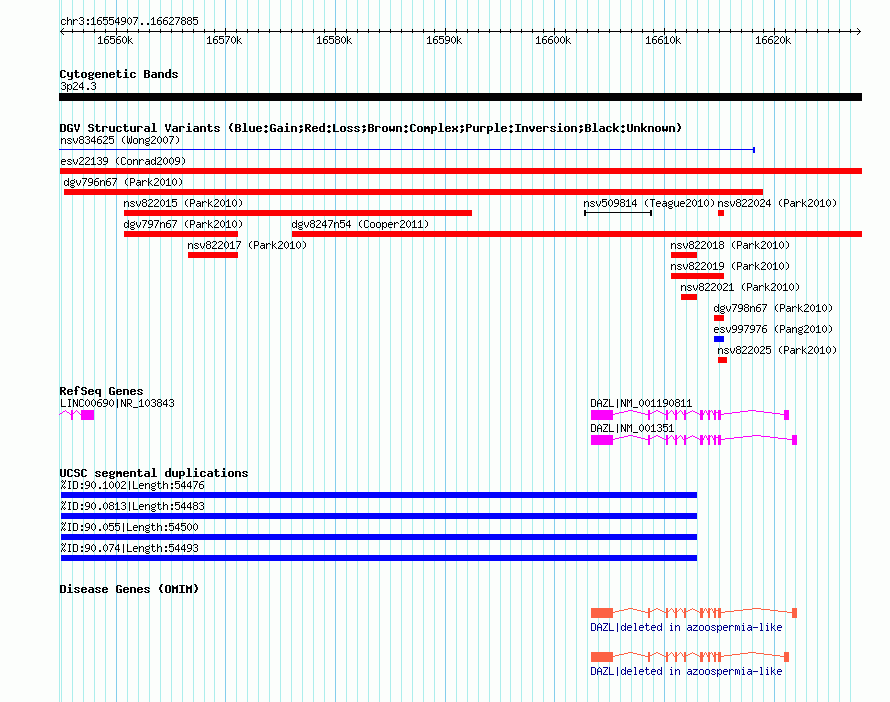Click the DAZL NM_001190811 gene model

point(690,415)
